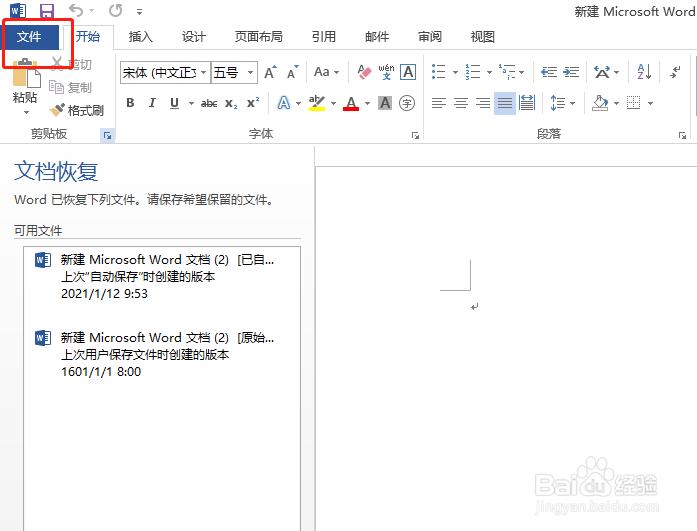Click the distributed alignment icon
Screen dimensions: 697x531
tap(527, 103)
